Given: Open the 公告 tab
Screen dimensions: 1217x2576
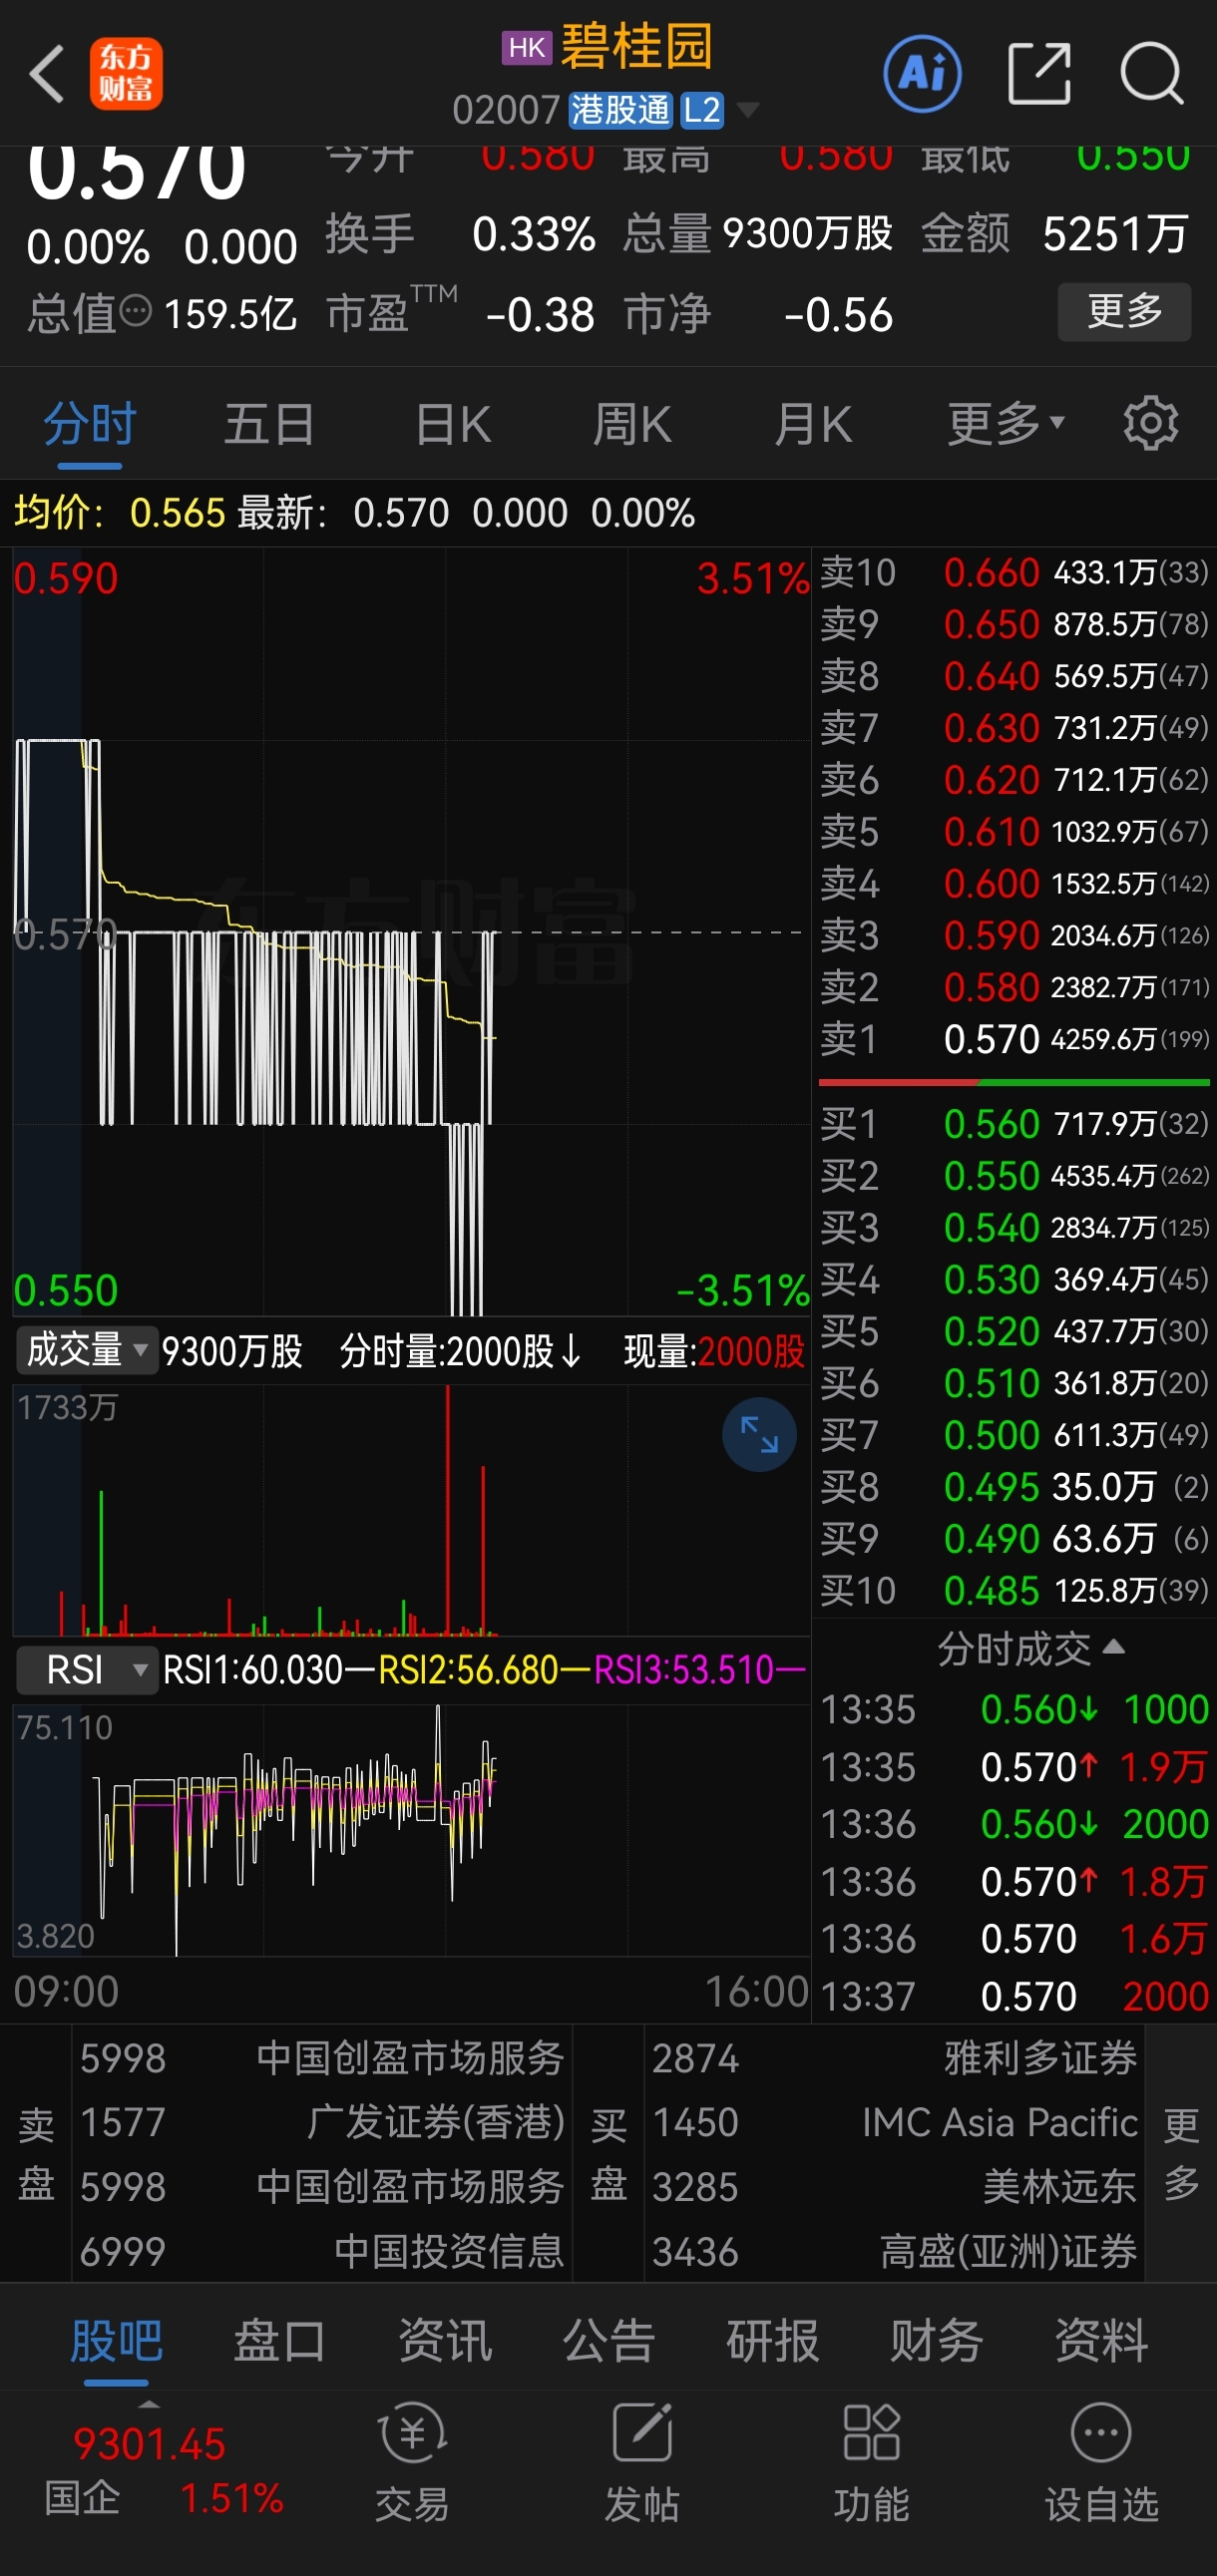Looking at the screenshot, I should tap(609, 2341).
